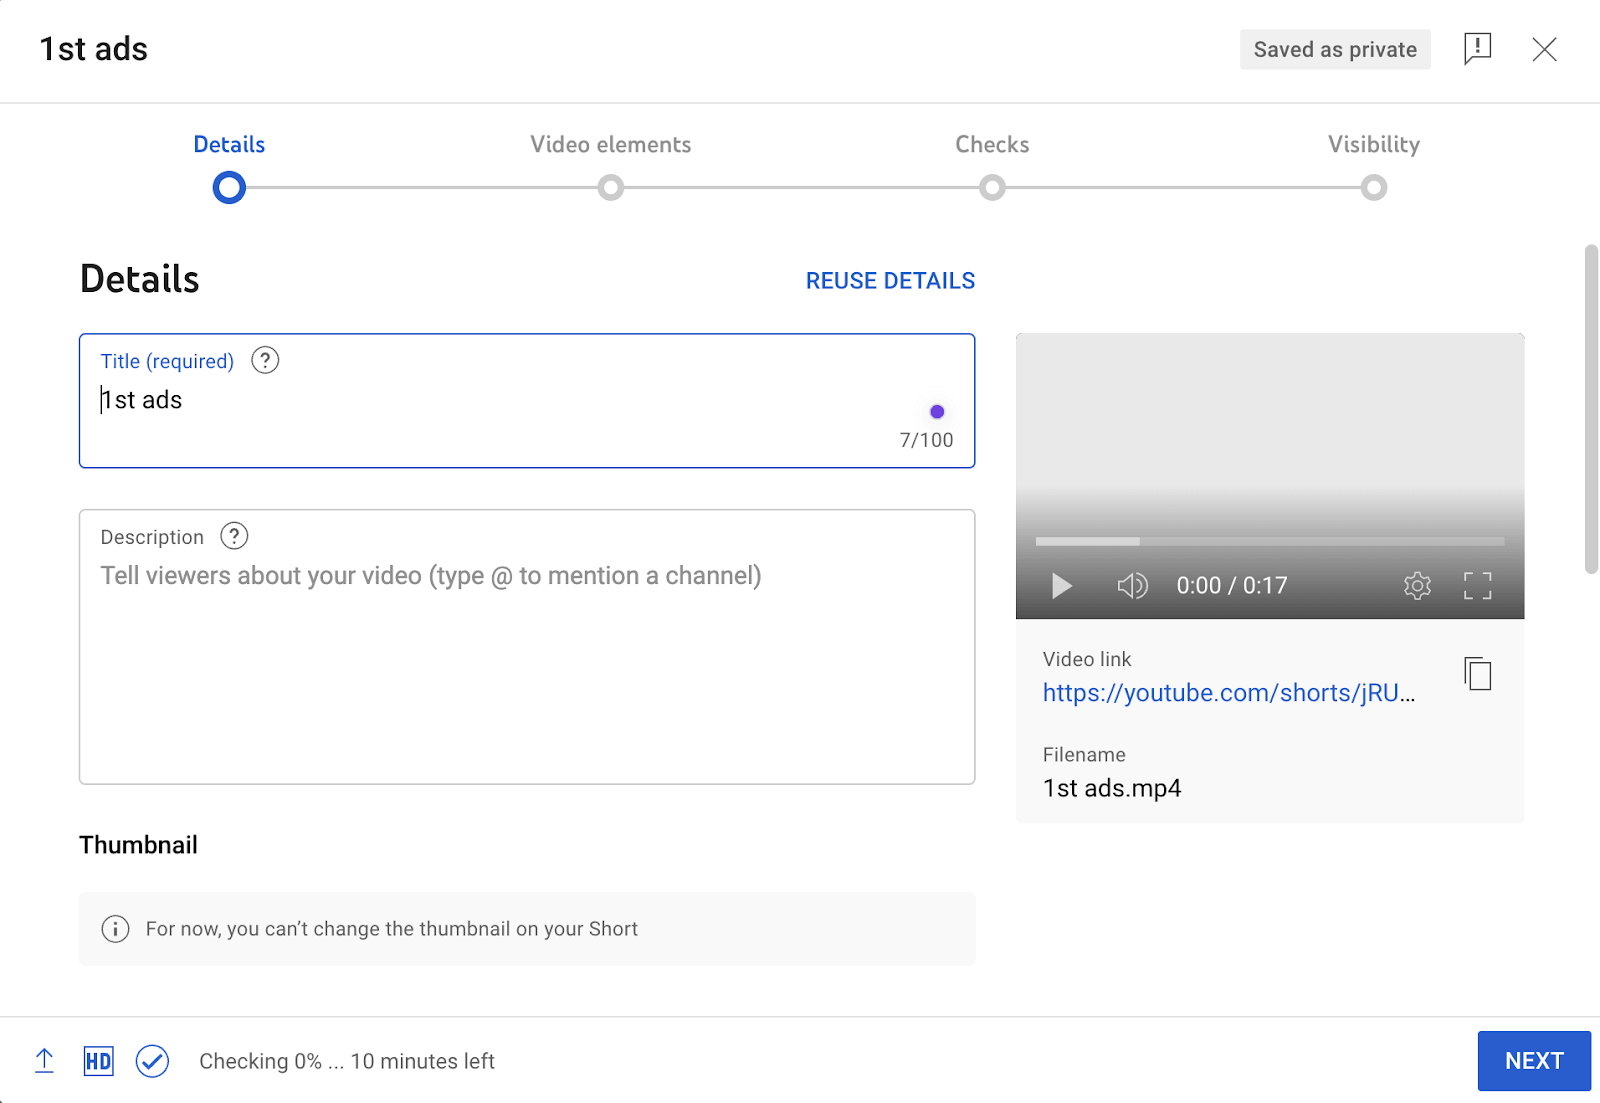Screen dimensions: 1600x1103
Task: Go to the Checks step
Action: (x=992, y=144)
